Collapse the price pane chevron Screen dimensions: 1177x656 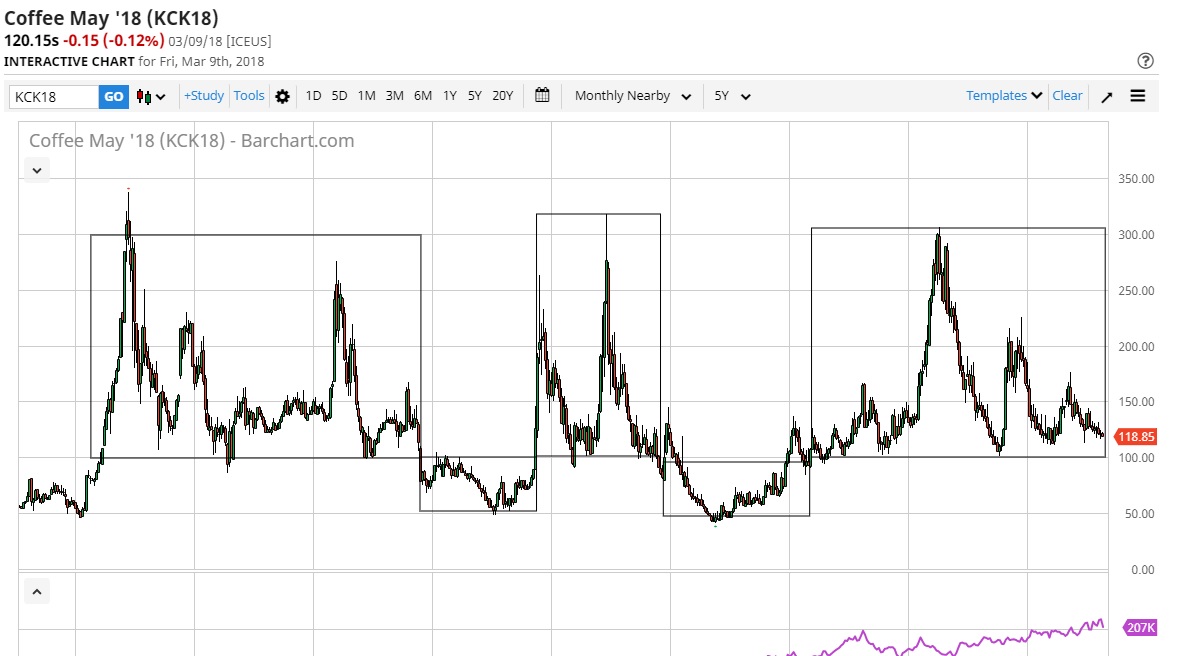click(37, 170)
